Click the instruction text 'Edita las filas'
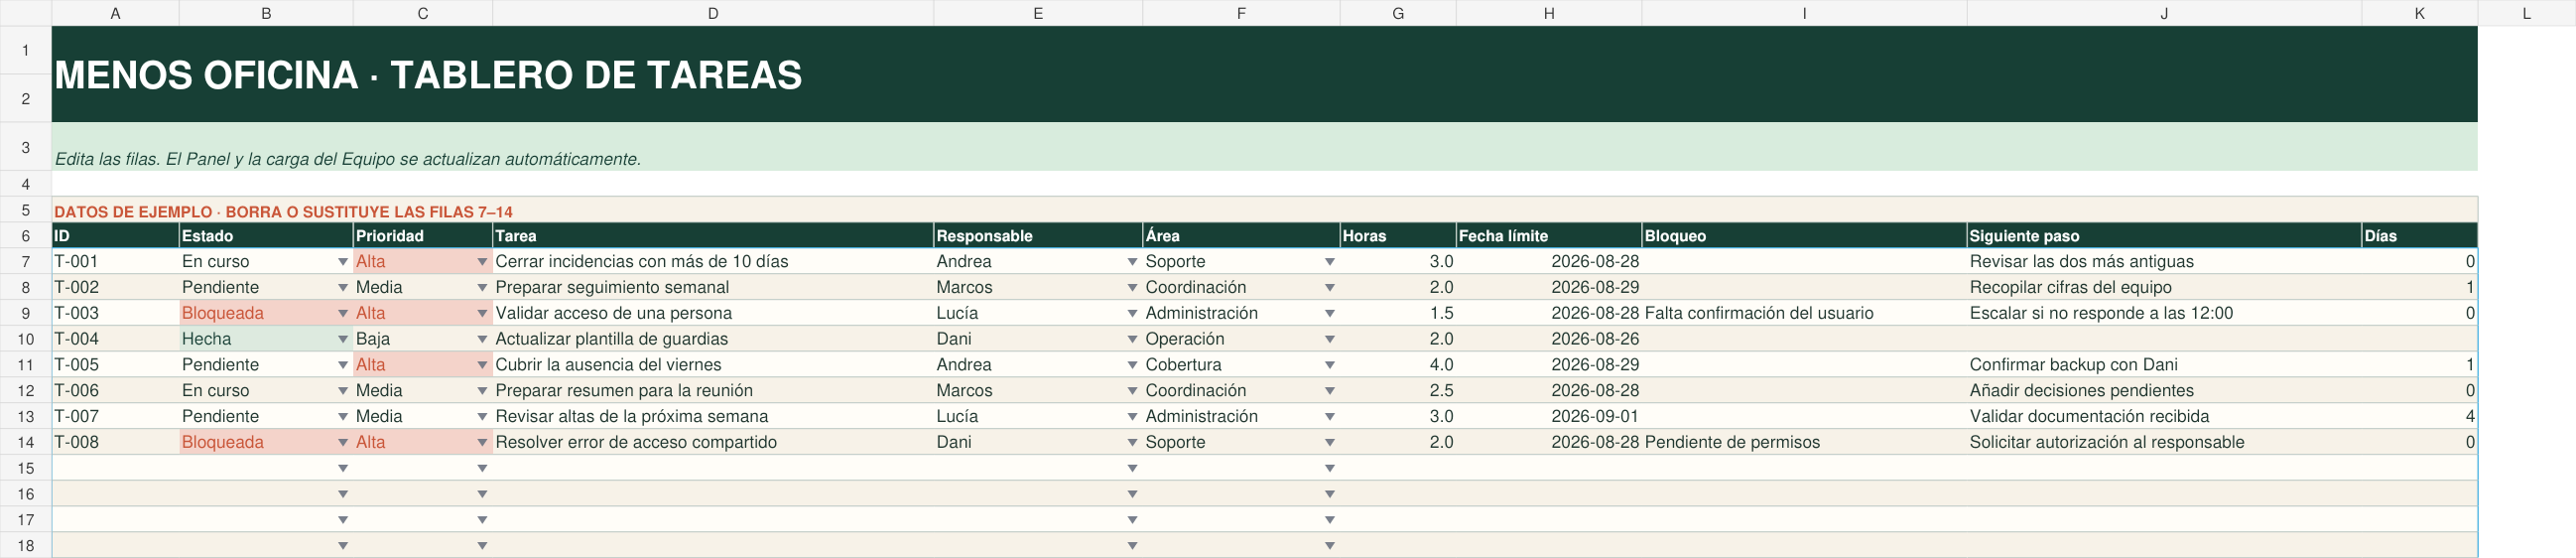This screenshot has height=558, width=2576. click(348, 160)
